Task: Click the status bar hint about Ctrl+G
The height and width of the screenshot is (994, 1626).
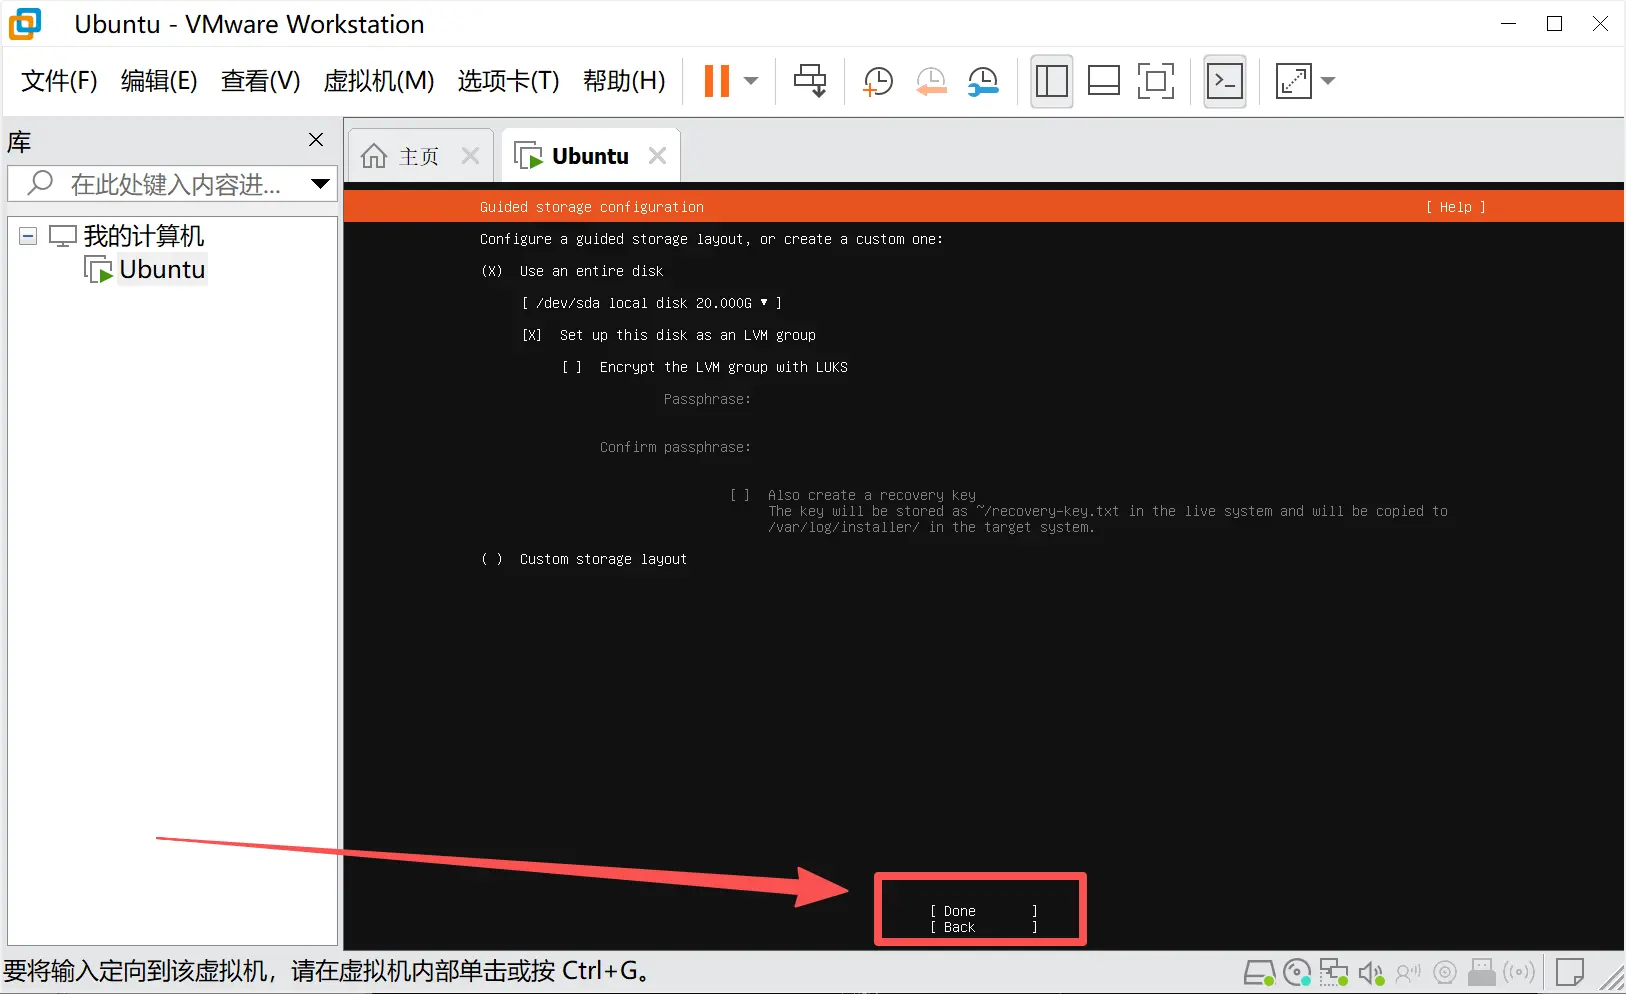Action: pos(328,971)
